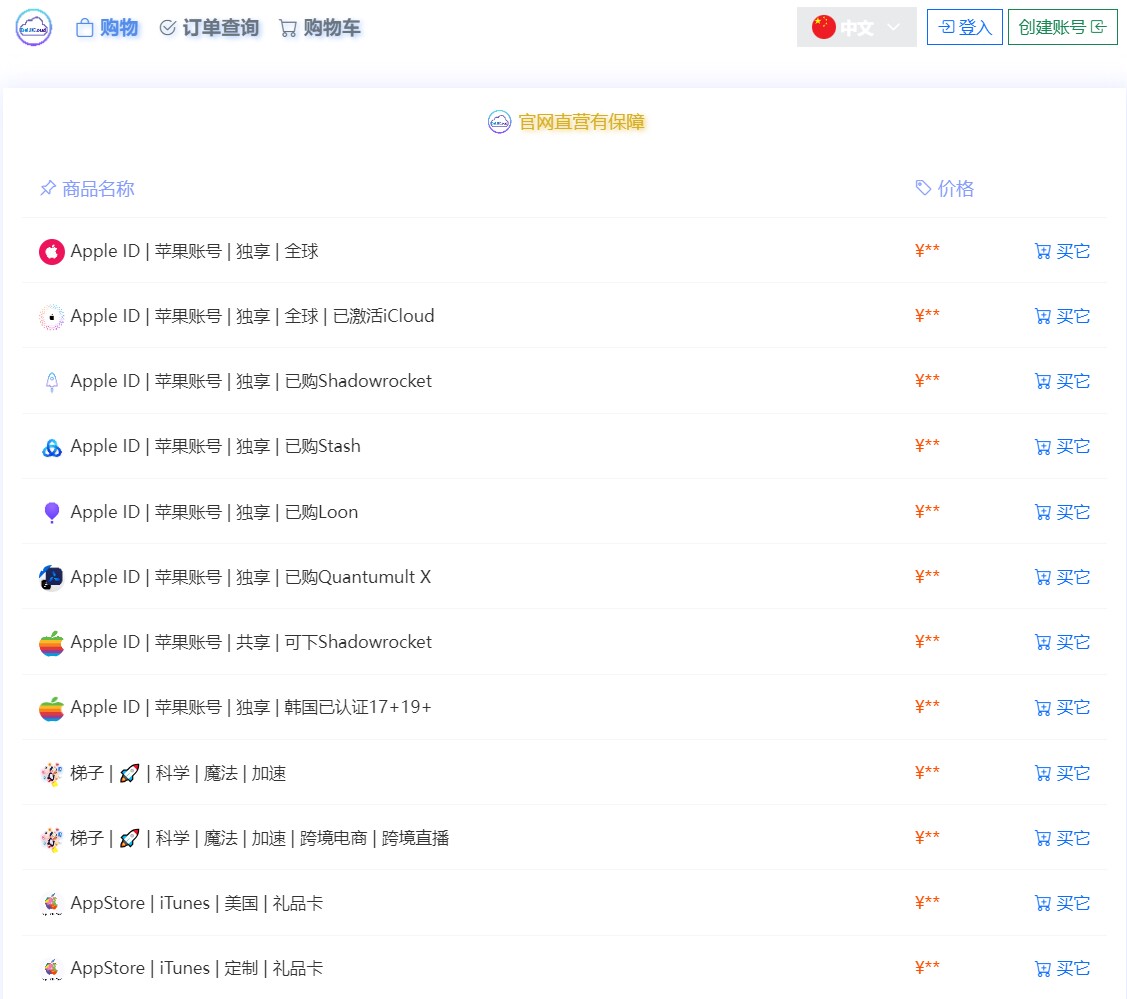Open product 共享 | 可下Shadowrocket
Viewport: 1127px width, 999px height.
click(x=251, y=643)
